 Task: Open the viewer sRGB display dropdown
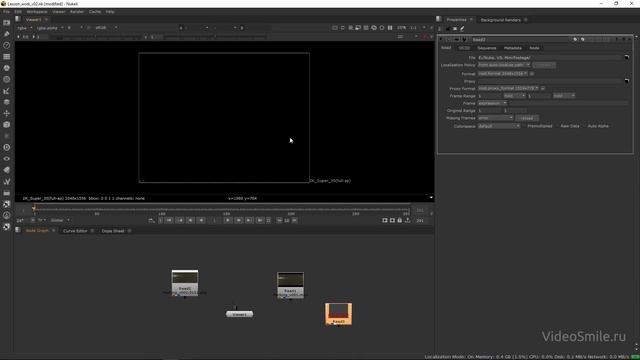click(106, 28)
